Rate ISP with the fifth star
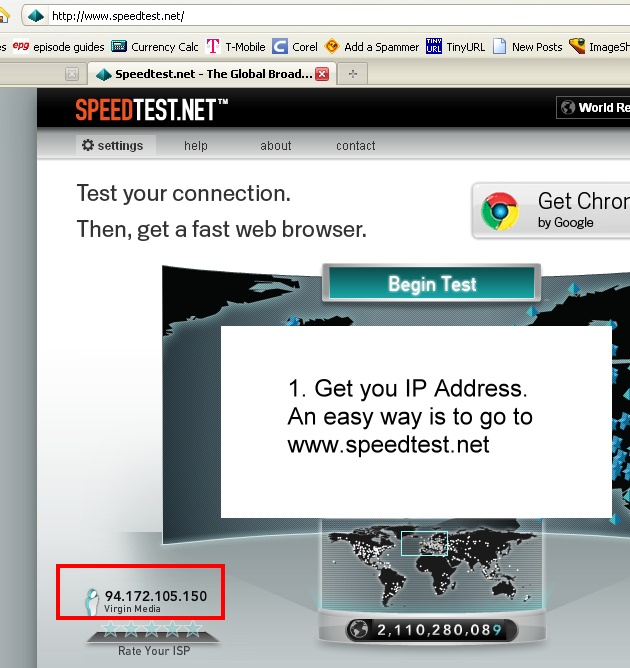This screenshot has width=630, height=668. (193, 628)
